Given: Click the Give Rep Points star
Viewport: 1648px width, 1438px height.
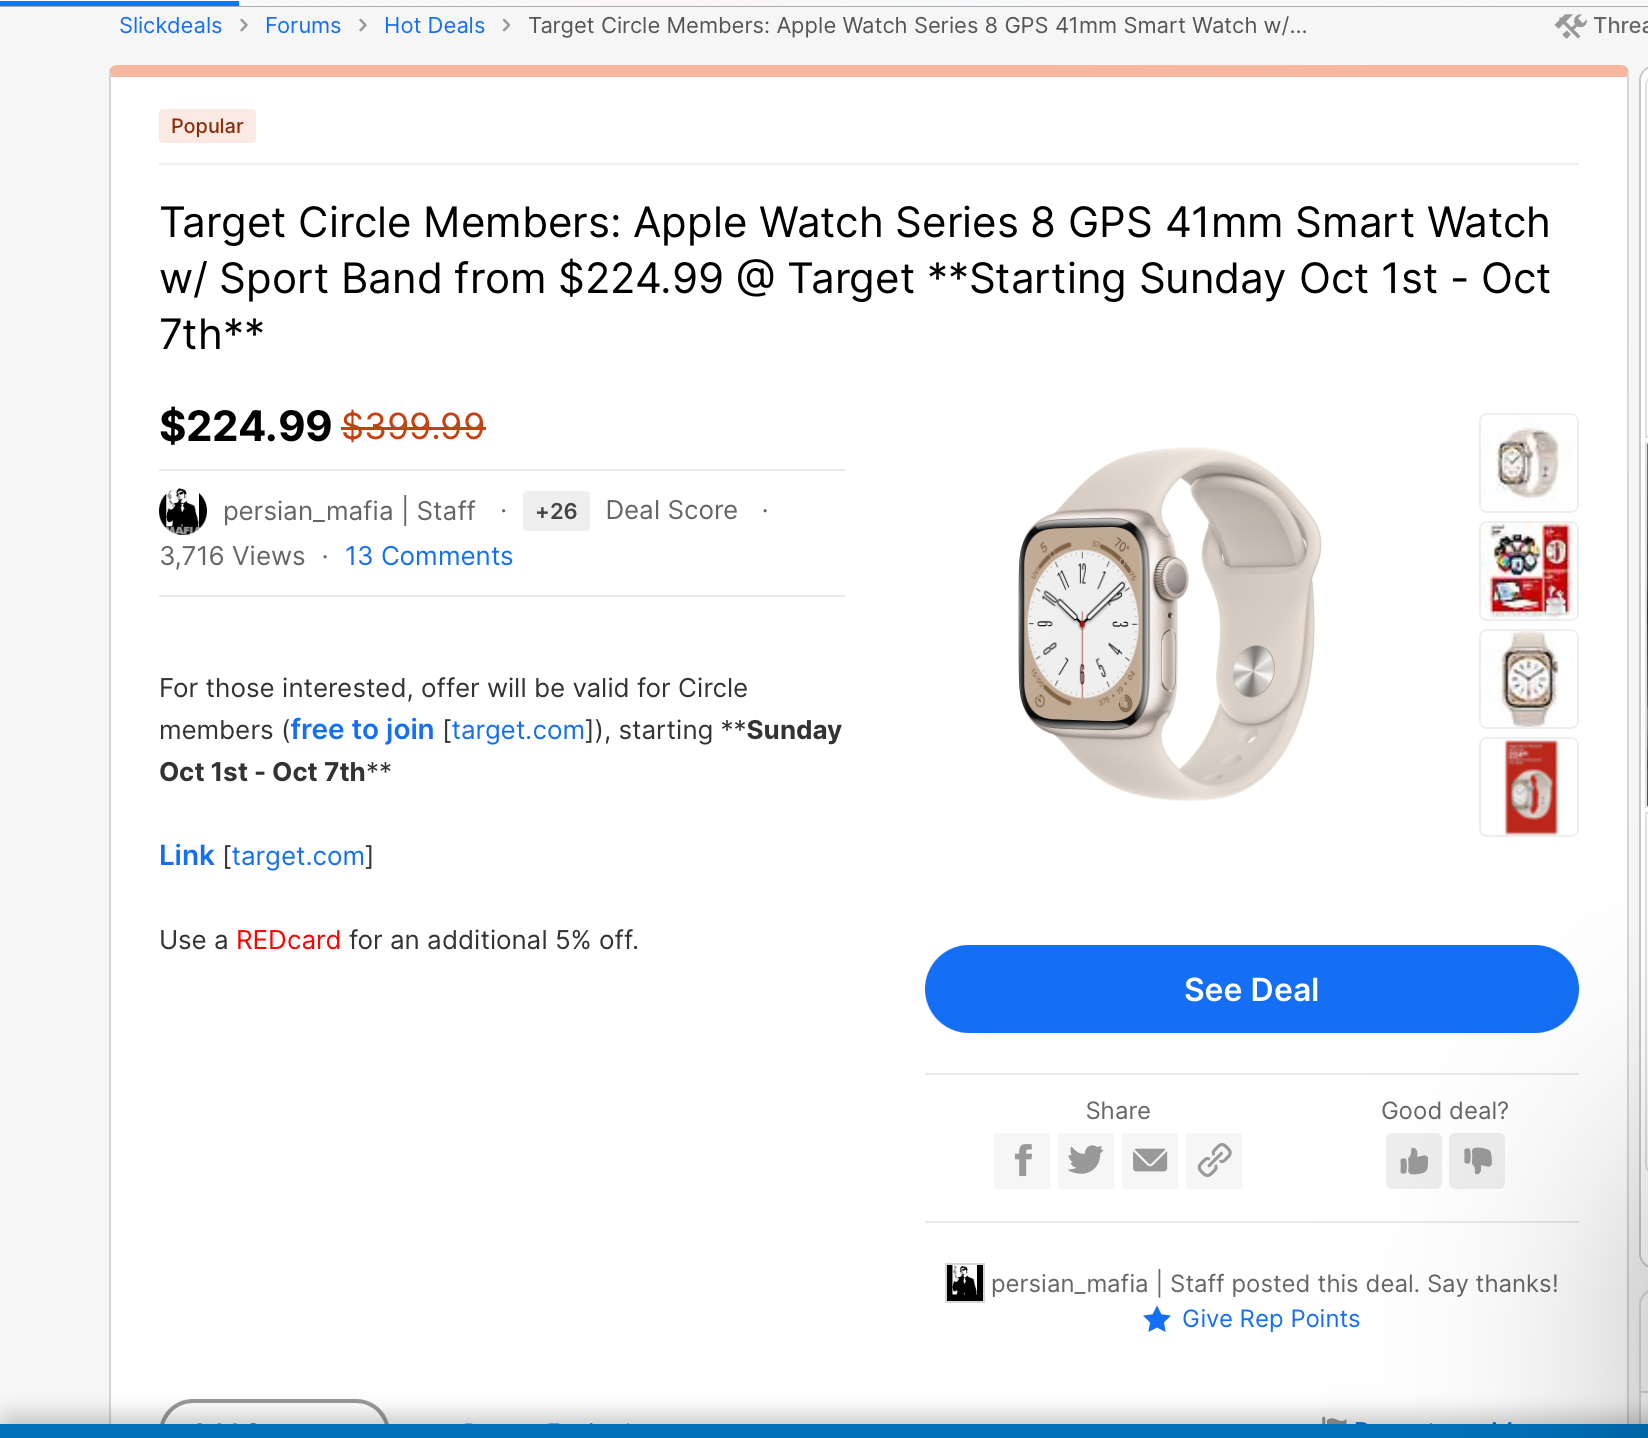Looking at the screenshot, I should click(x=1157, y=1320).
